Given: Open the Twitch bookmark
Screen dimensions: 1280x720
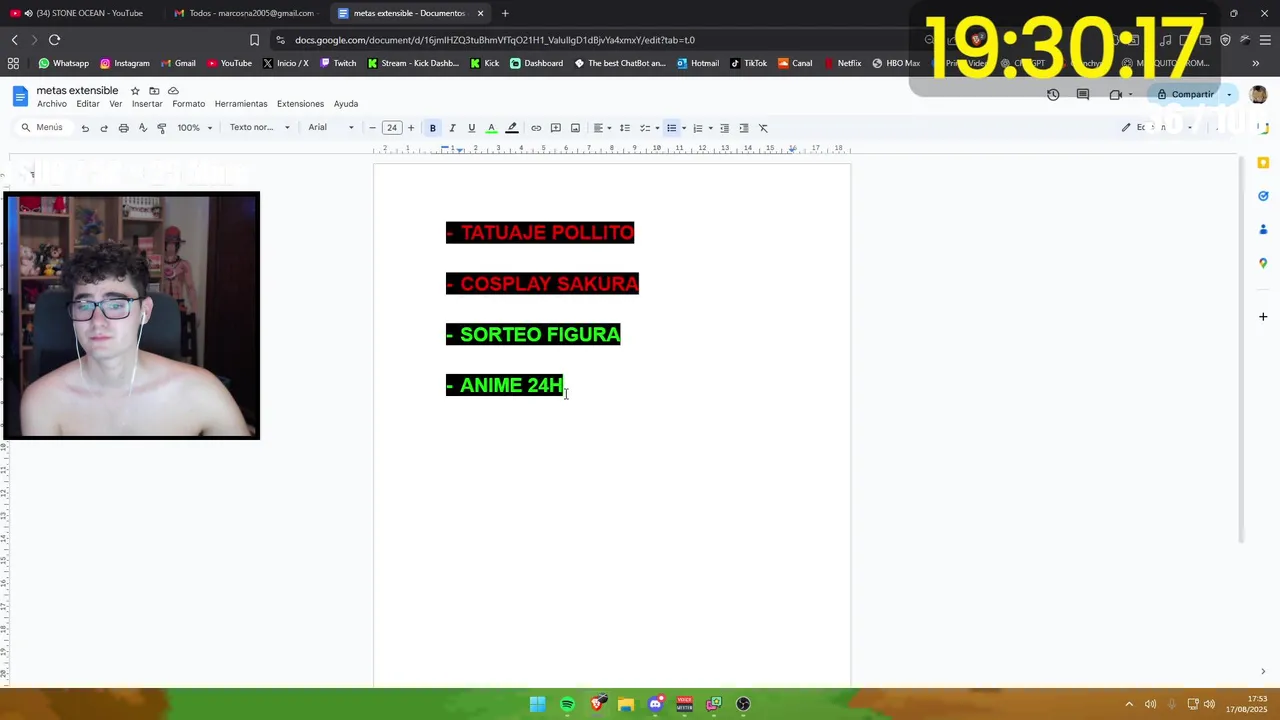Looking at the screenshot, I should click(x=338, y=63).
